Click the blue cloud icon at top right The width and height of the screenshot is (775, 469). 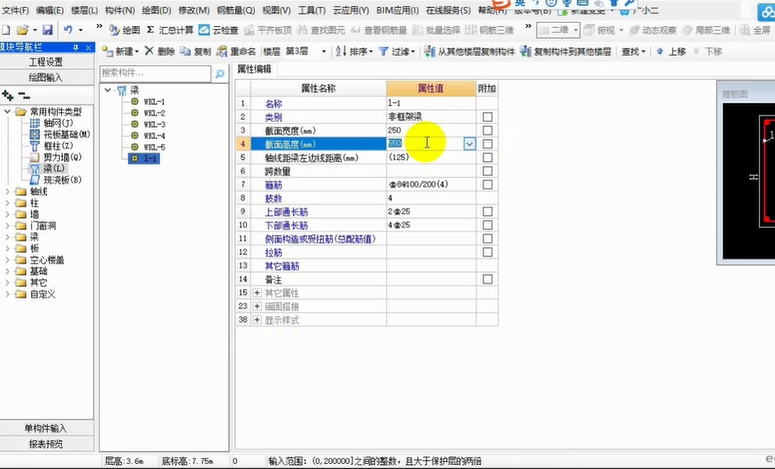[768, 13]
